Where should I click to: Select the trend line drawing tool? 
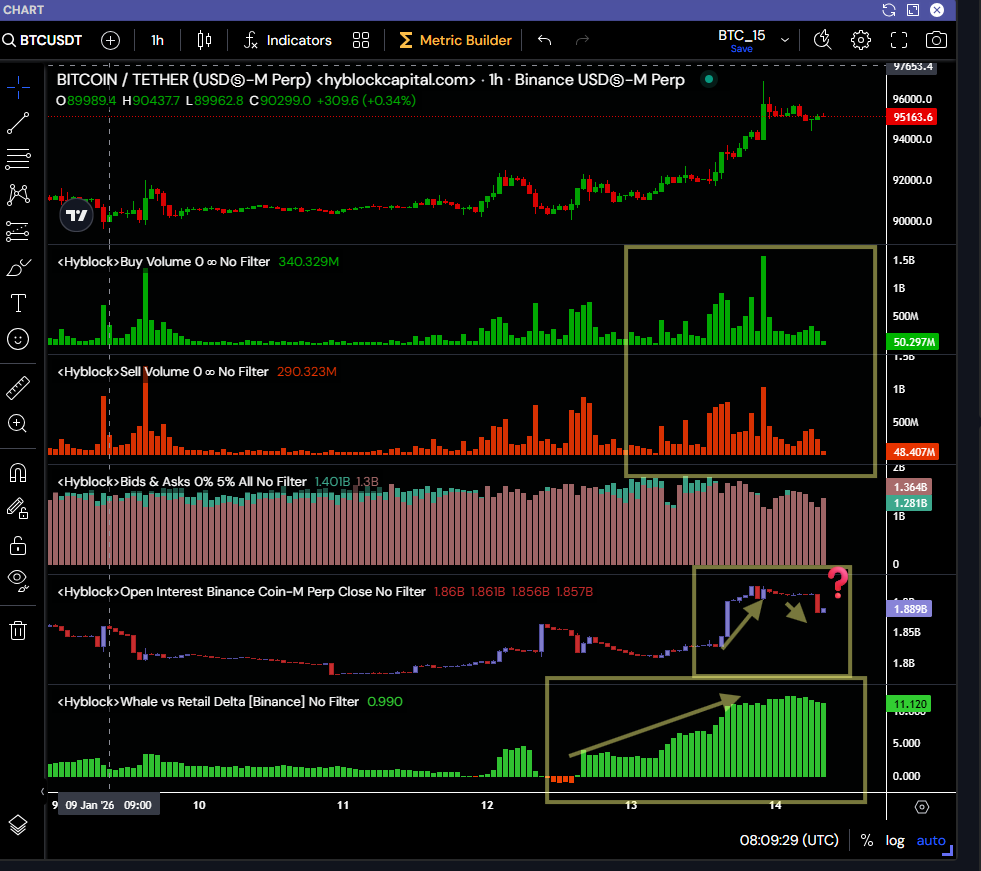click(18, 123)
